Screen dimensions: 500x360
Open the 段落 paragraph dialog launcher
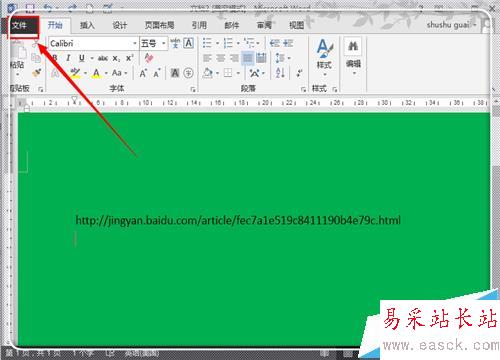[303, 89]
